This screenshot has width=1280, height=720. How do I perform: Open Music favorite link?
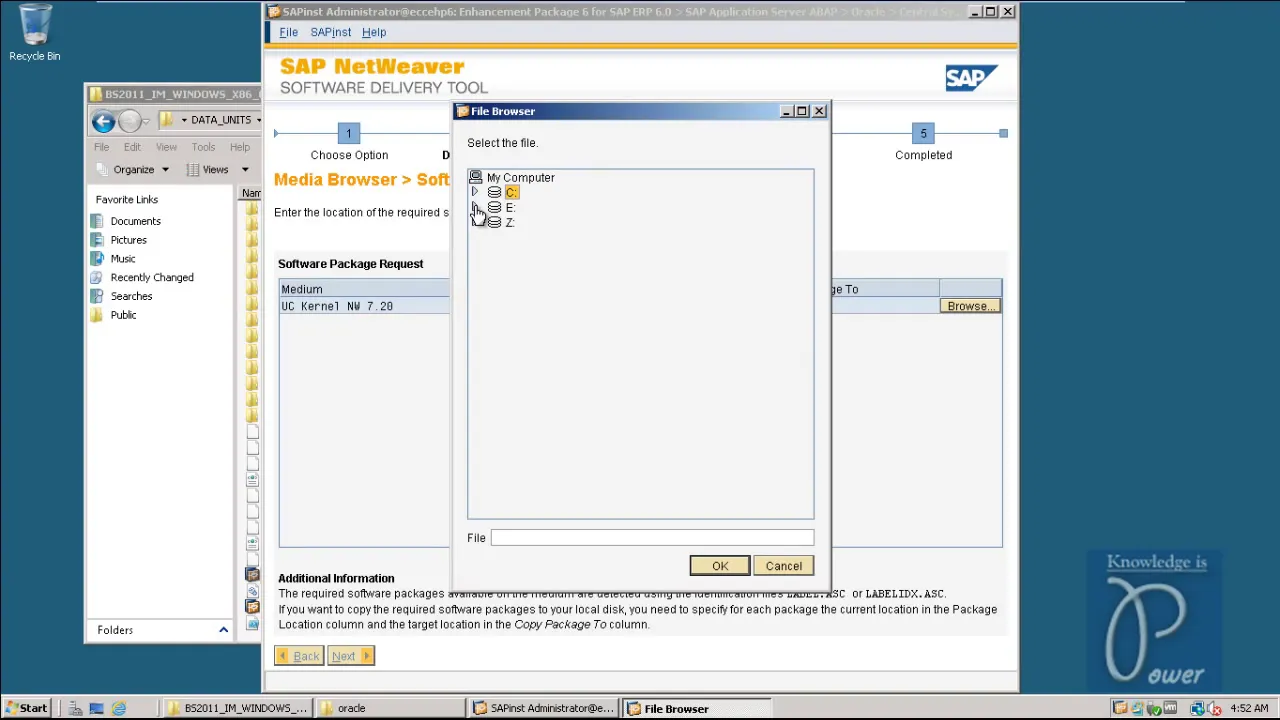tap(122, 259)
